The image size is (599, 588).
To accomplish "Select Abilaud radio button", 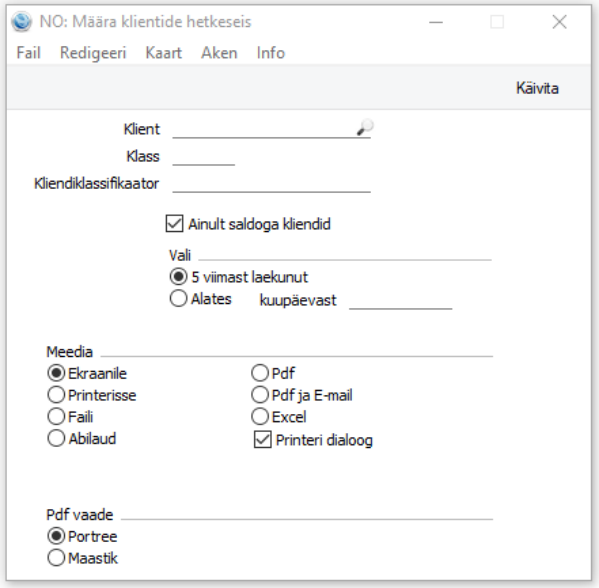I will click(56, 438).
